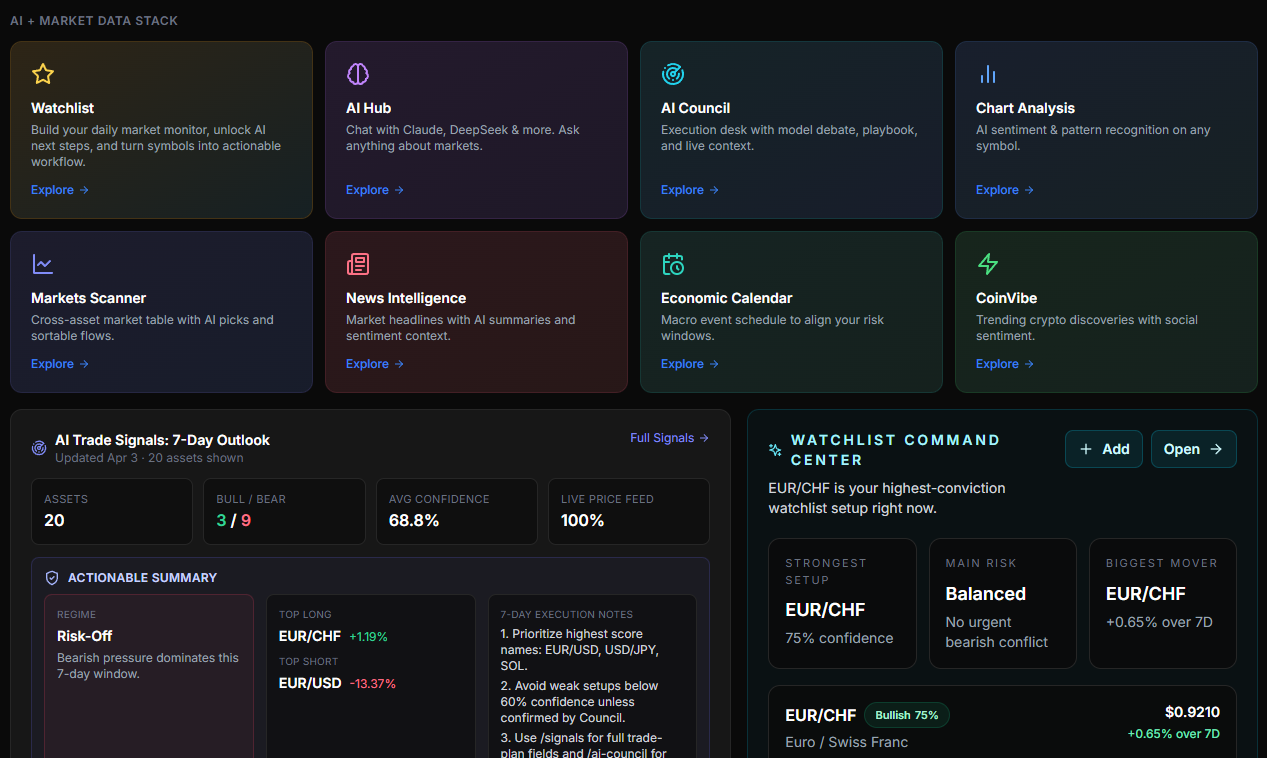Open Explore link in CoinVibe card
Screen dimensions: 1267x758
point(1005,364)
